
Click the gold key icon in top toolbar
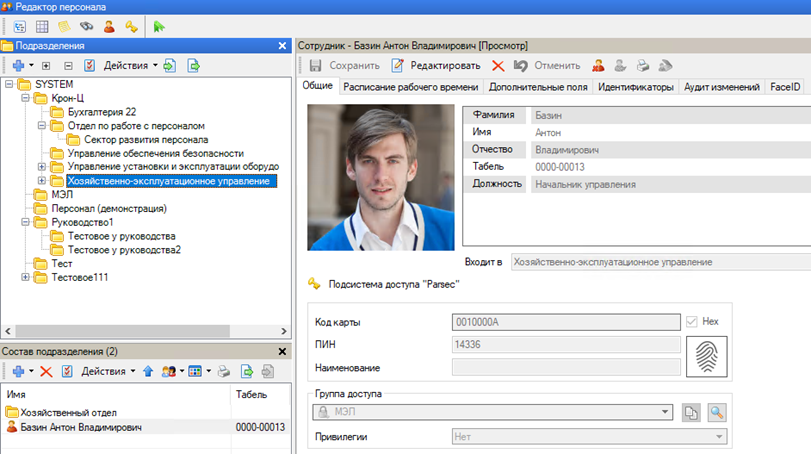point(130,26)
